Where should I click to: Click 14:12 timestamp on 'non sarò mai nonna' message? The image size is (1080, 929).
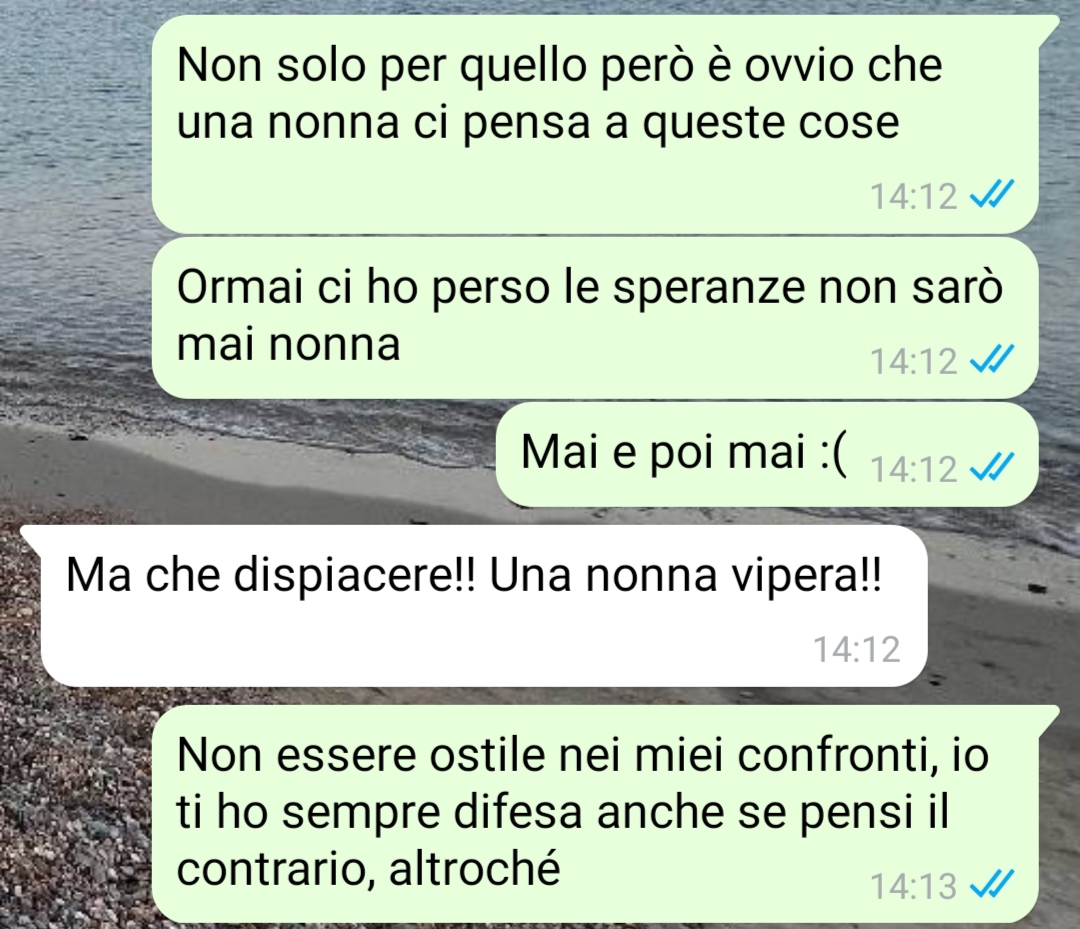tap(914, 361)
